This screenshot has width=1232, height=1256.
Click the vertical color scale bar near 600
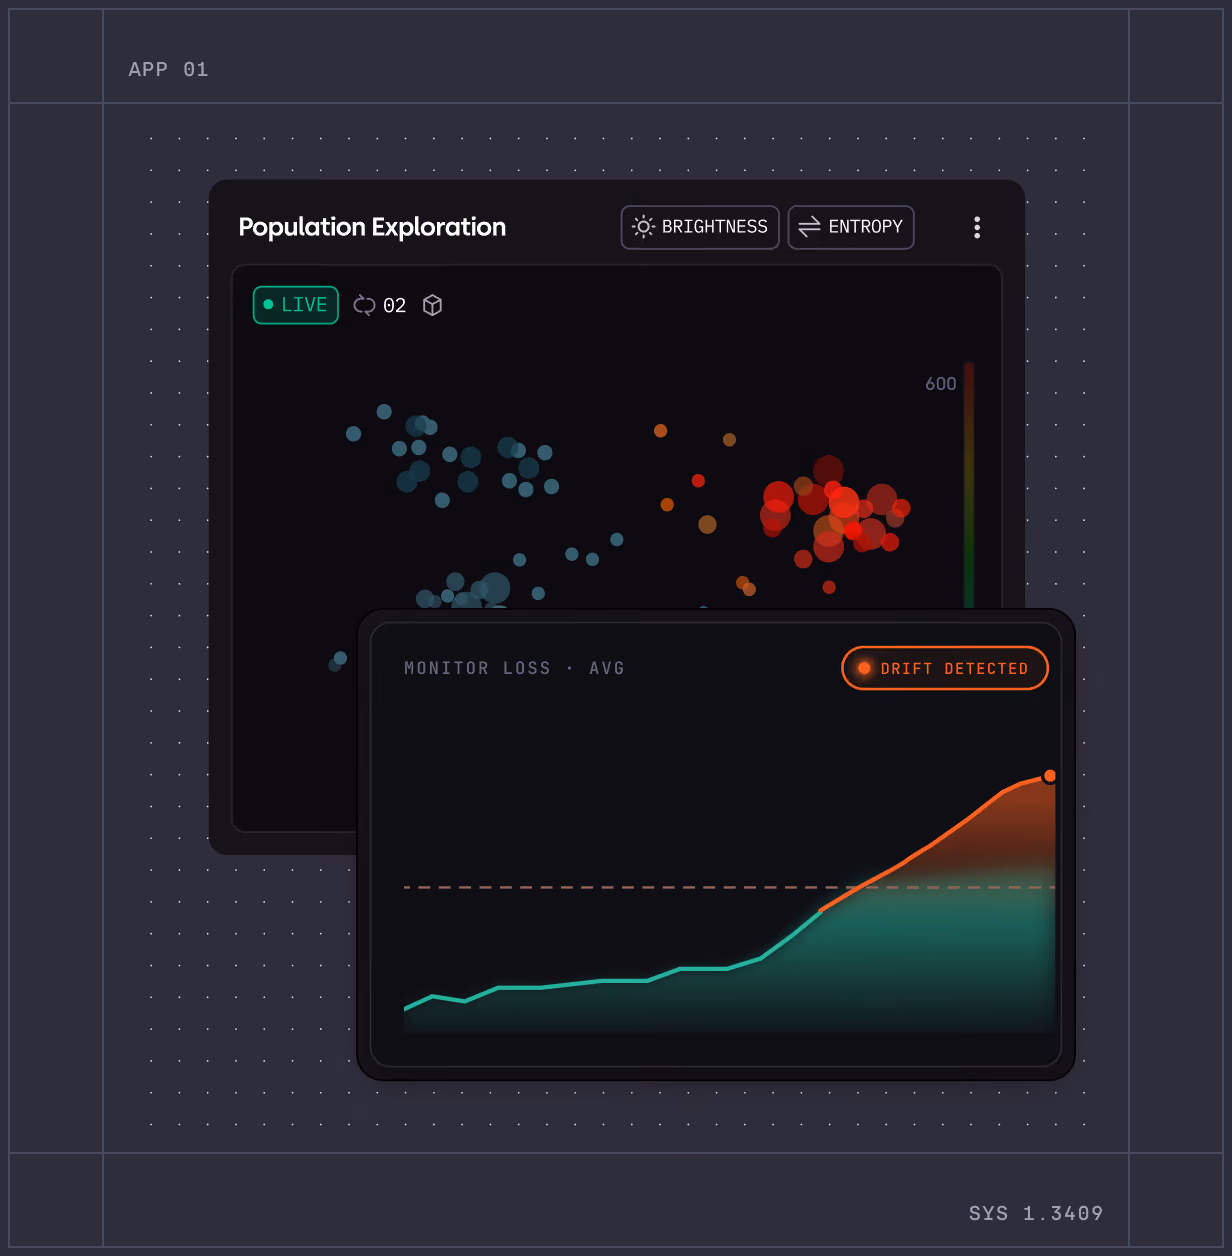pyautogui.click(x=968, y=484)
